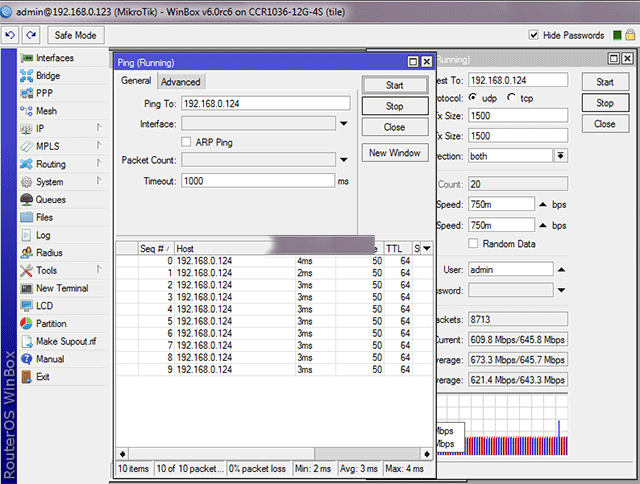Click Close in the Ping window
640x484 pixels.
(x=395, y=127)
